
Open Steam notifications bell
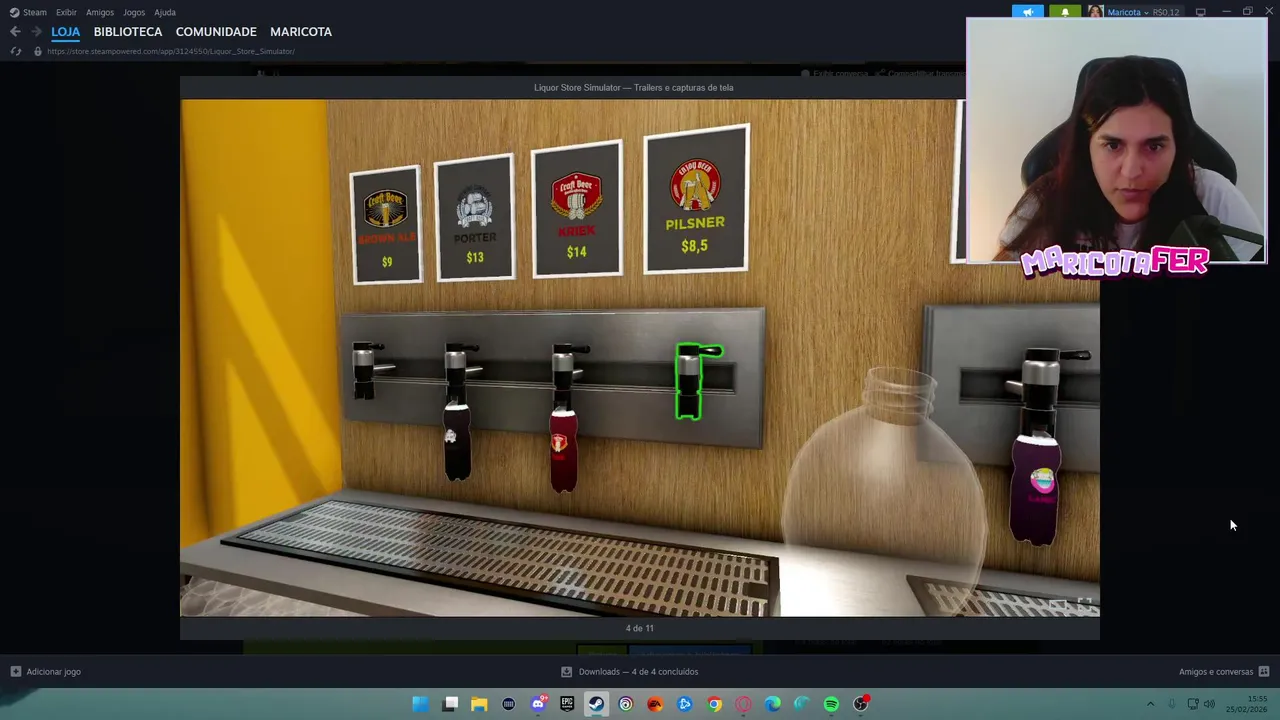(x=1065, y=12)
